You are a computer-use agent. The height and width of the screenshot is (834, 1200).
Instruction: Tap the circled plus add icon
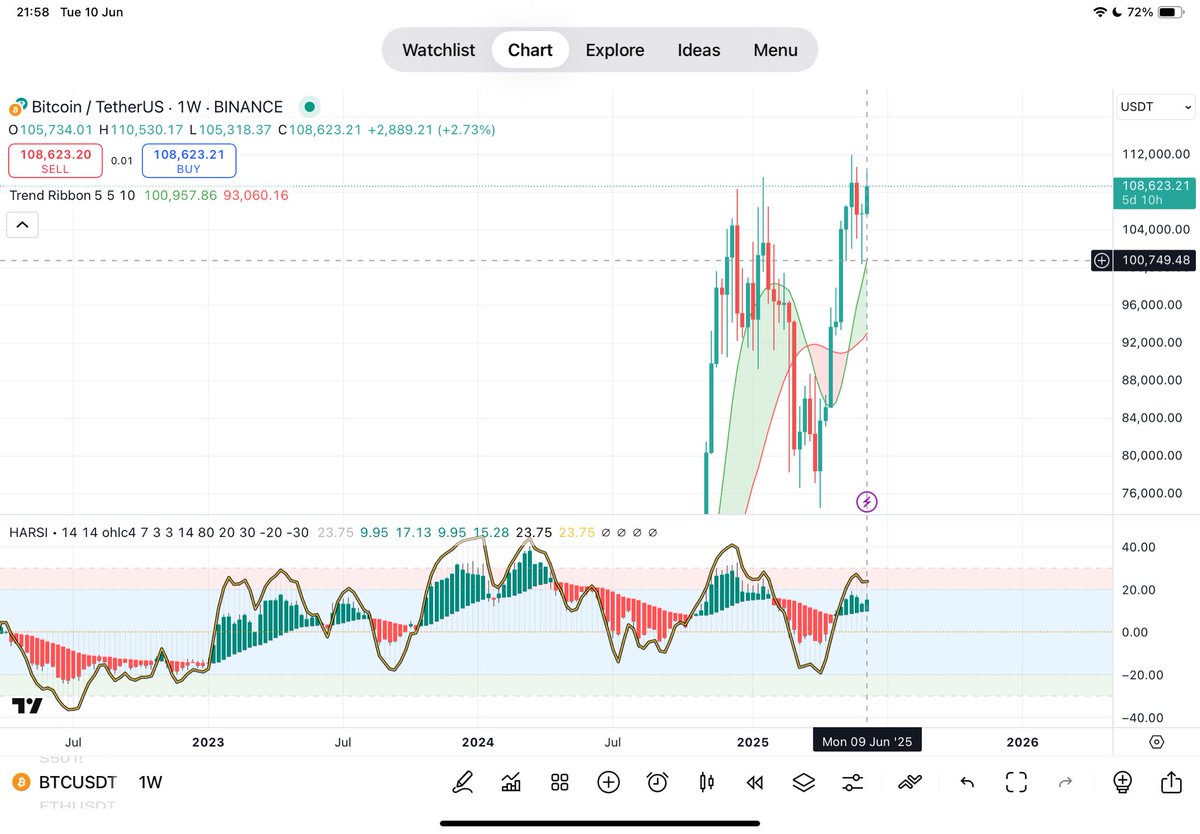point(608,782)
